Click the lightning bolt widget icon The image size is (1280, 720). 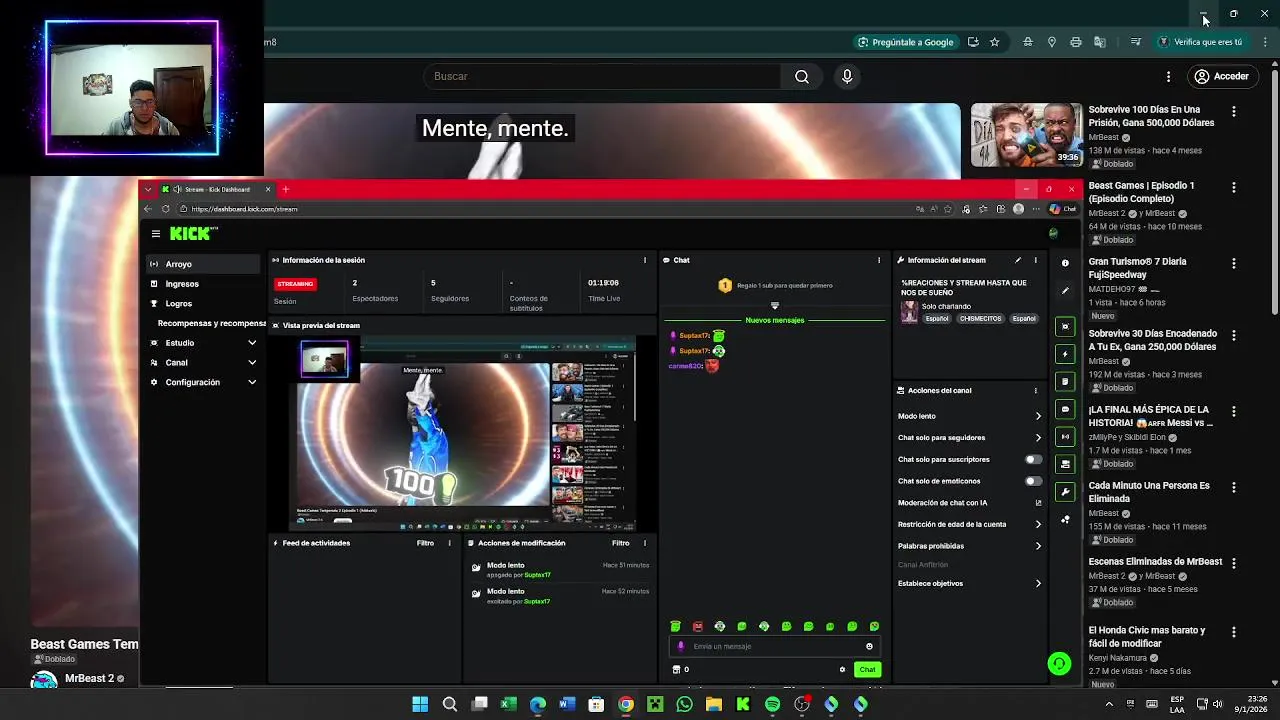1065,354
